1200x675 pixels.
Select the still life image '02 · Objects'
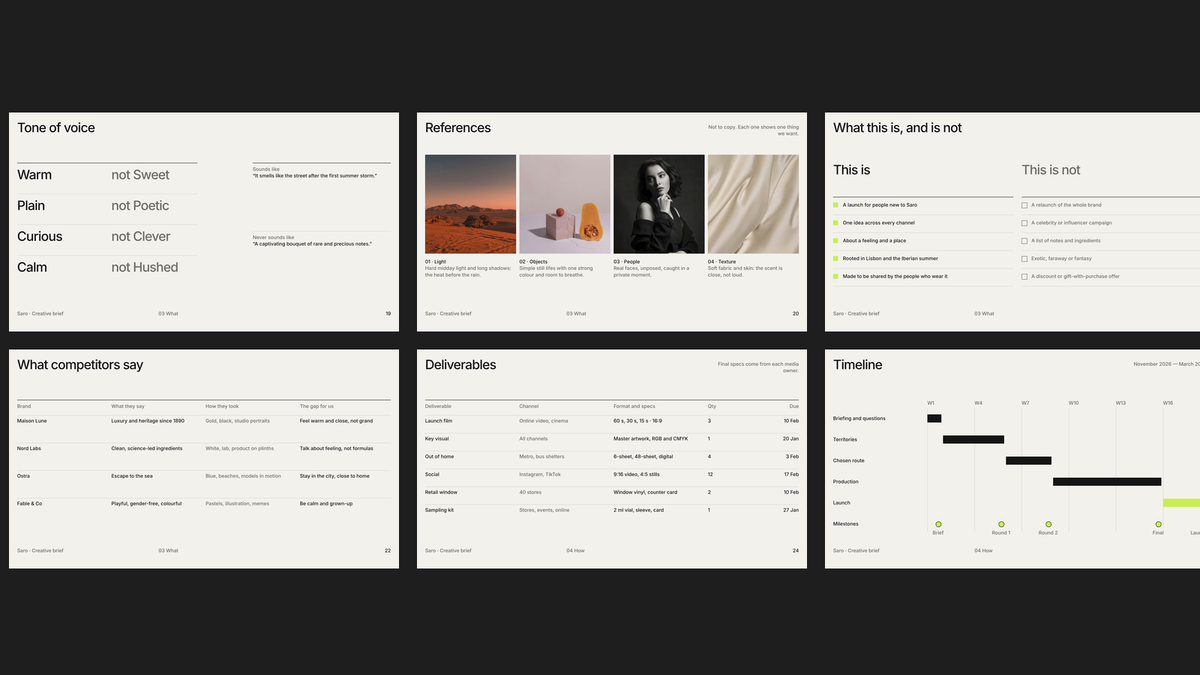(x=565, y=204)
